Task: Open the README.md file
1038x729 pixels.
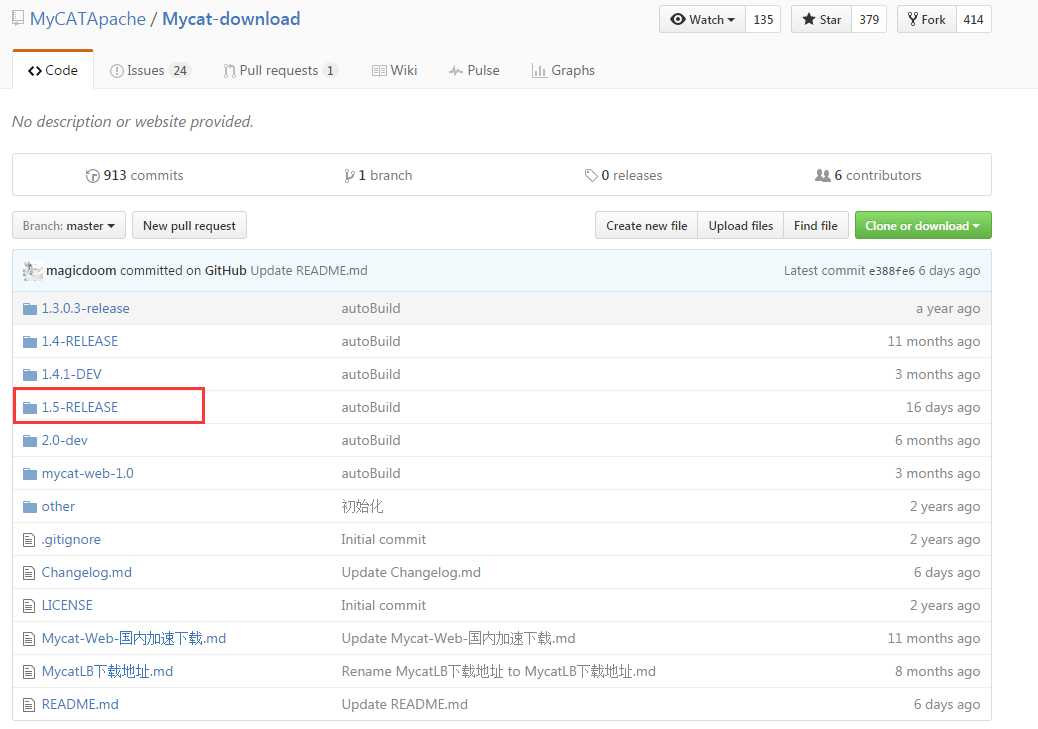Action: [x=80, y=705]
